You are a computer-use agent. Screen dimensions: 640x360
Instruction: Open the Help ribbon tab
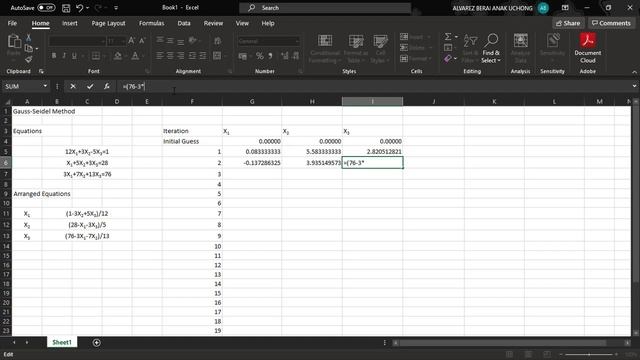pyautogui.click(x=268, y=23)
